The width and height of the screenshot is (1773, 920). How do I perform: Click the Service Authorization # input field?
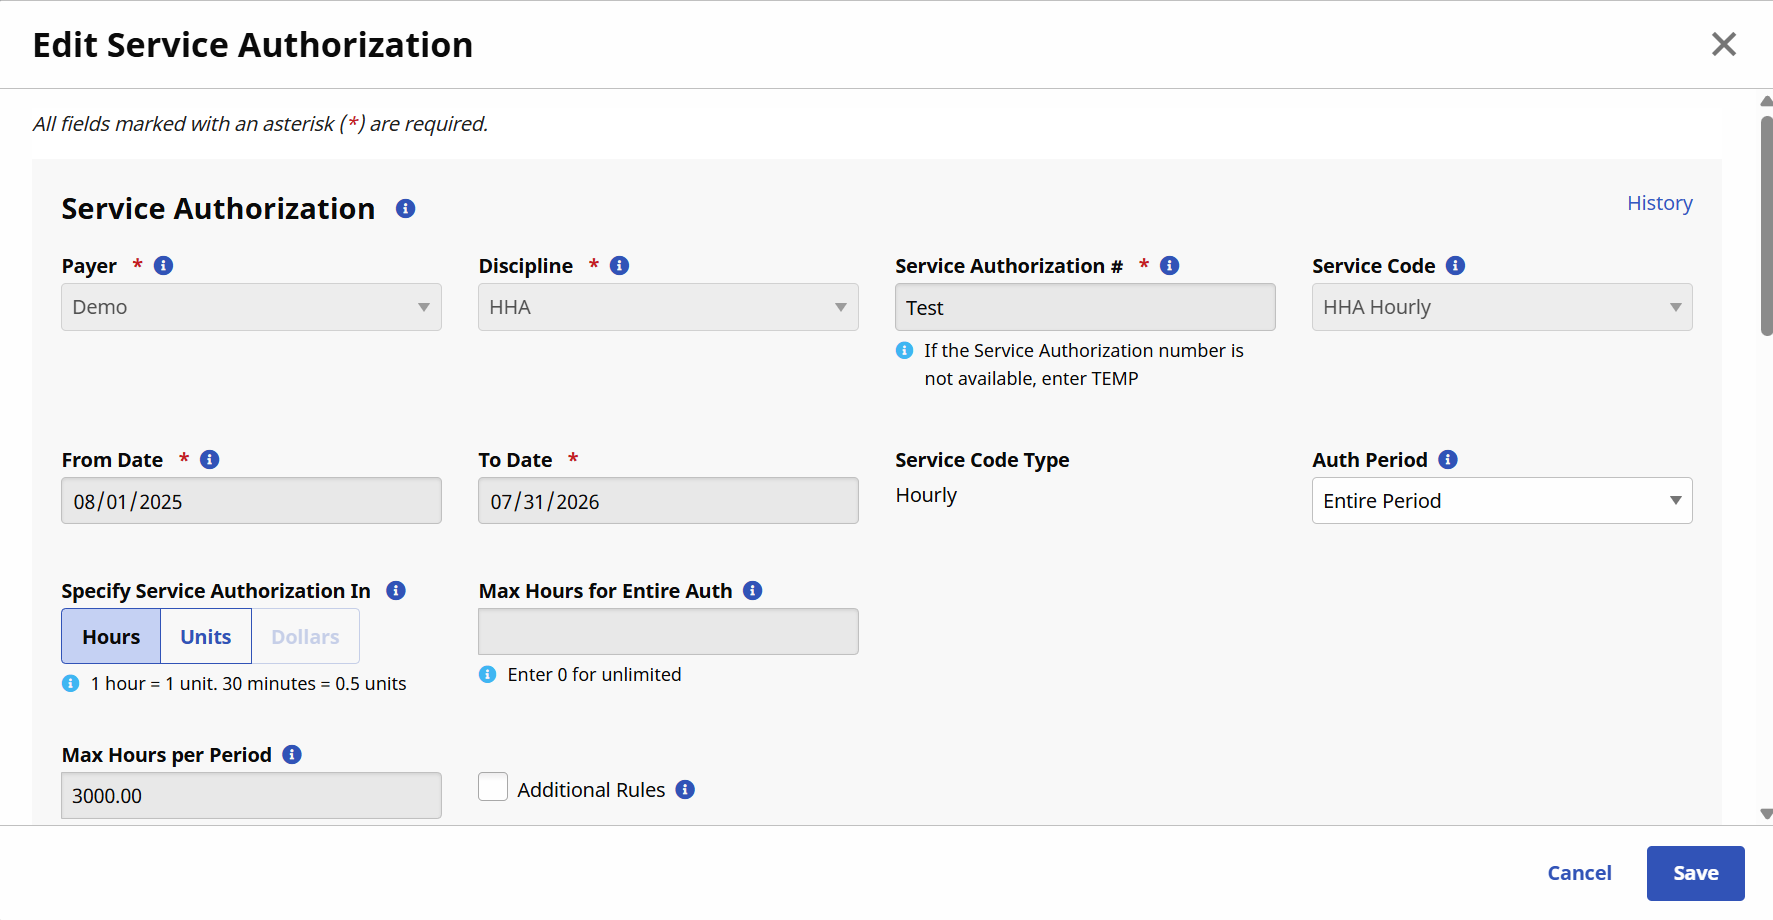click(x=1085, y=307)
